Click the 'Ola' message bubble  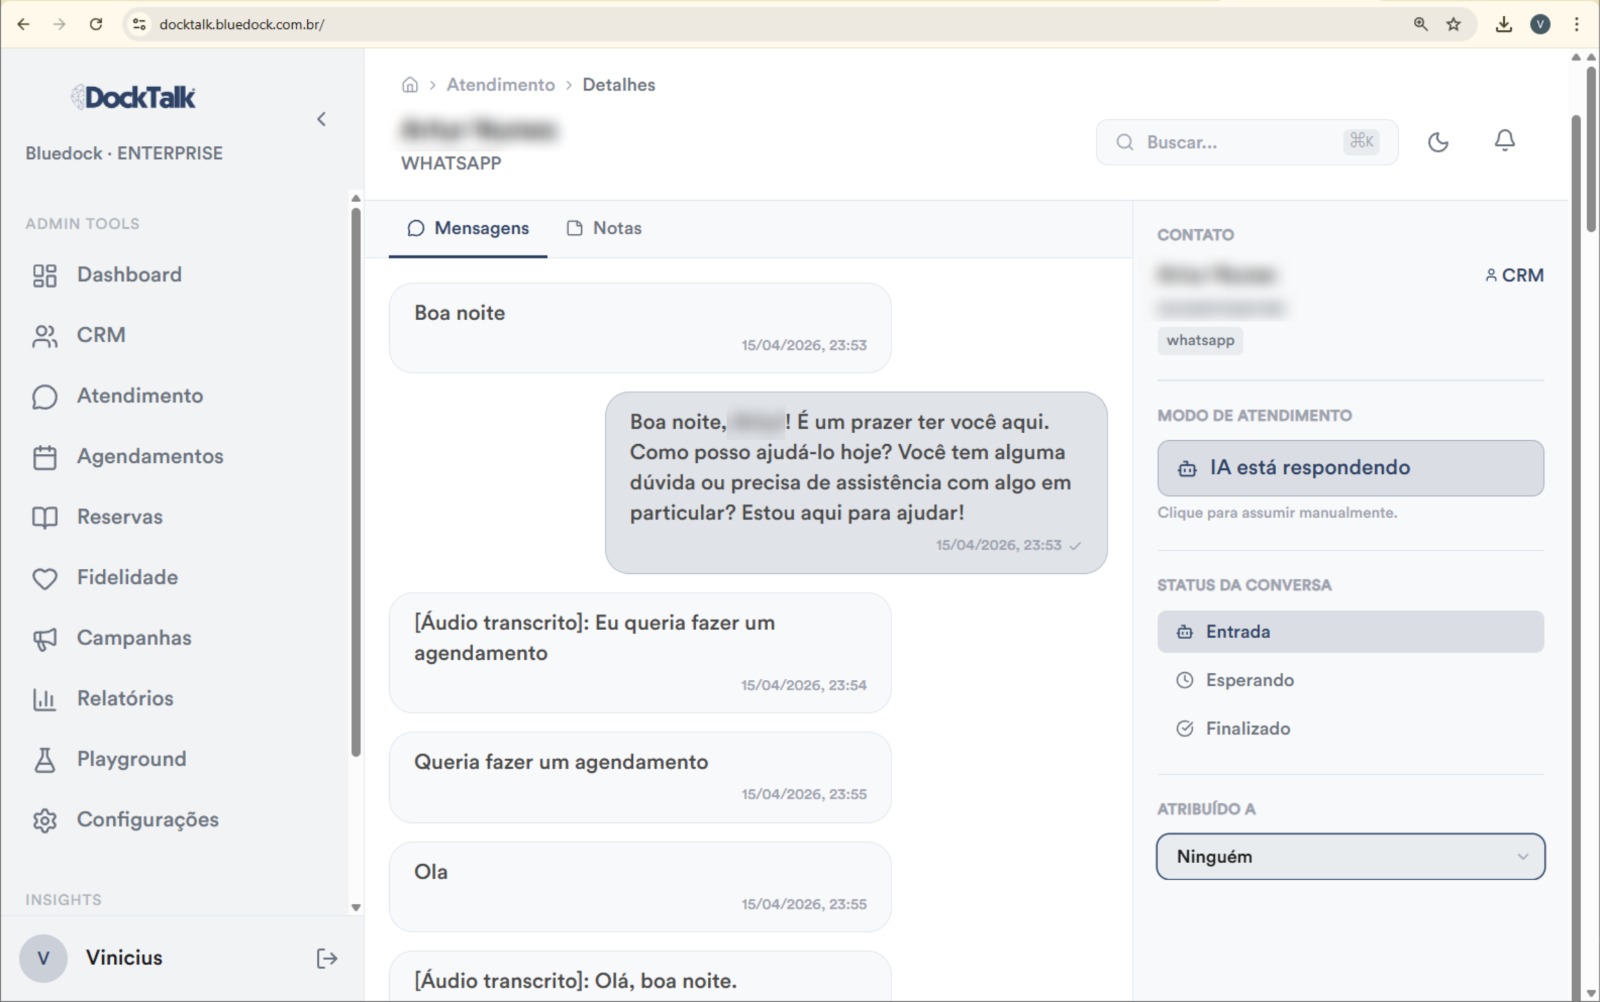(640, 887)
